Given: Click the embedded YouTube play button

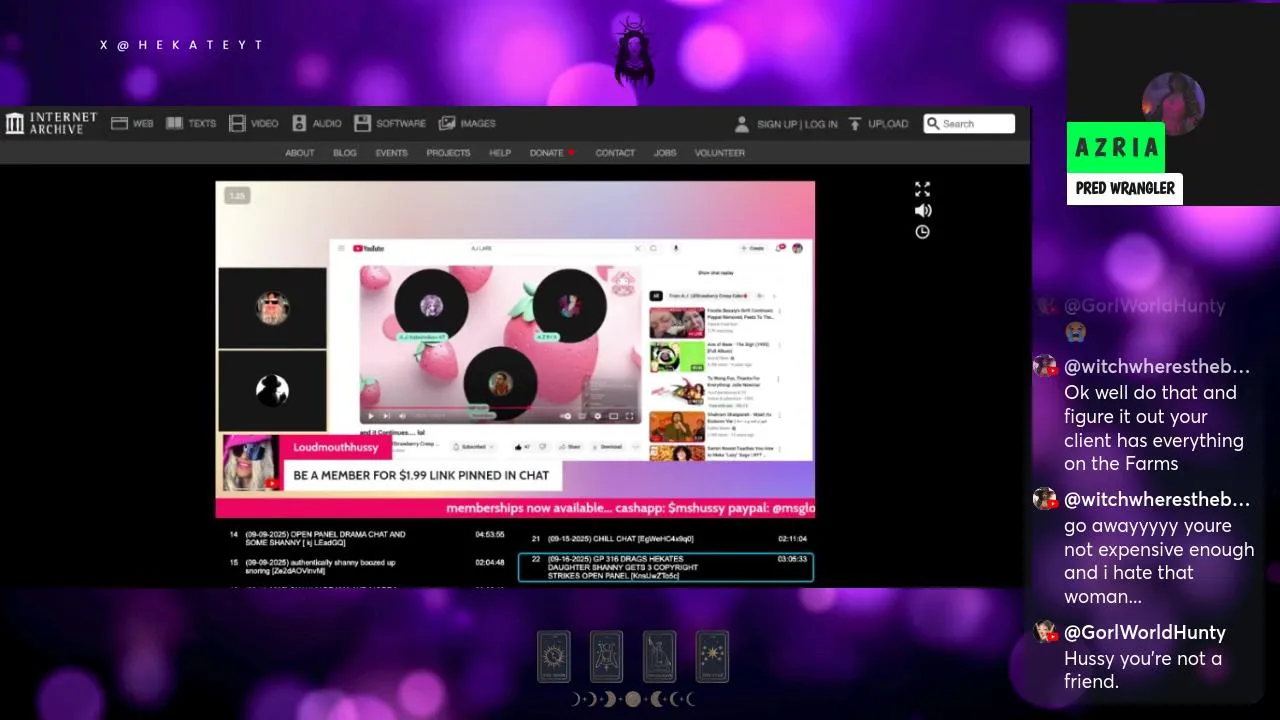Looking at the screenshot, I should [x=371, y=416].
